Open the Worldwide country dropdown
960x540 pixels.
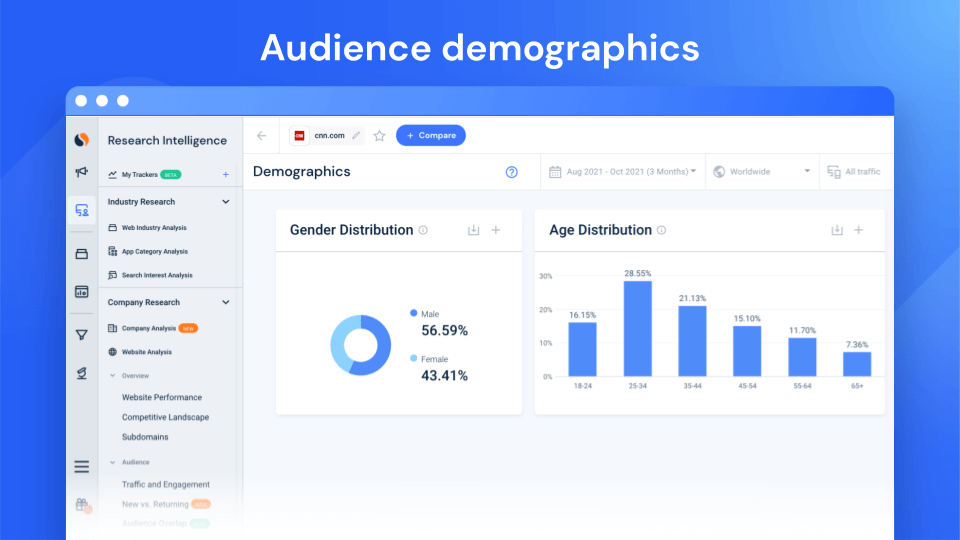pos(762,172)
